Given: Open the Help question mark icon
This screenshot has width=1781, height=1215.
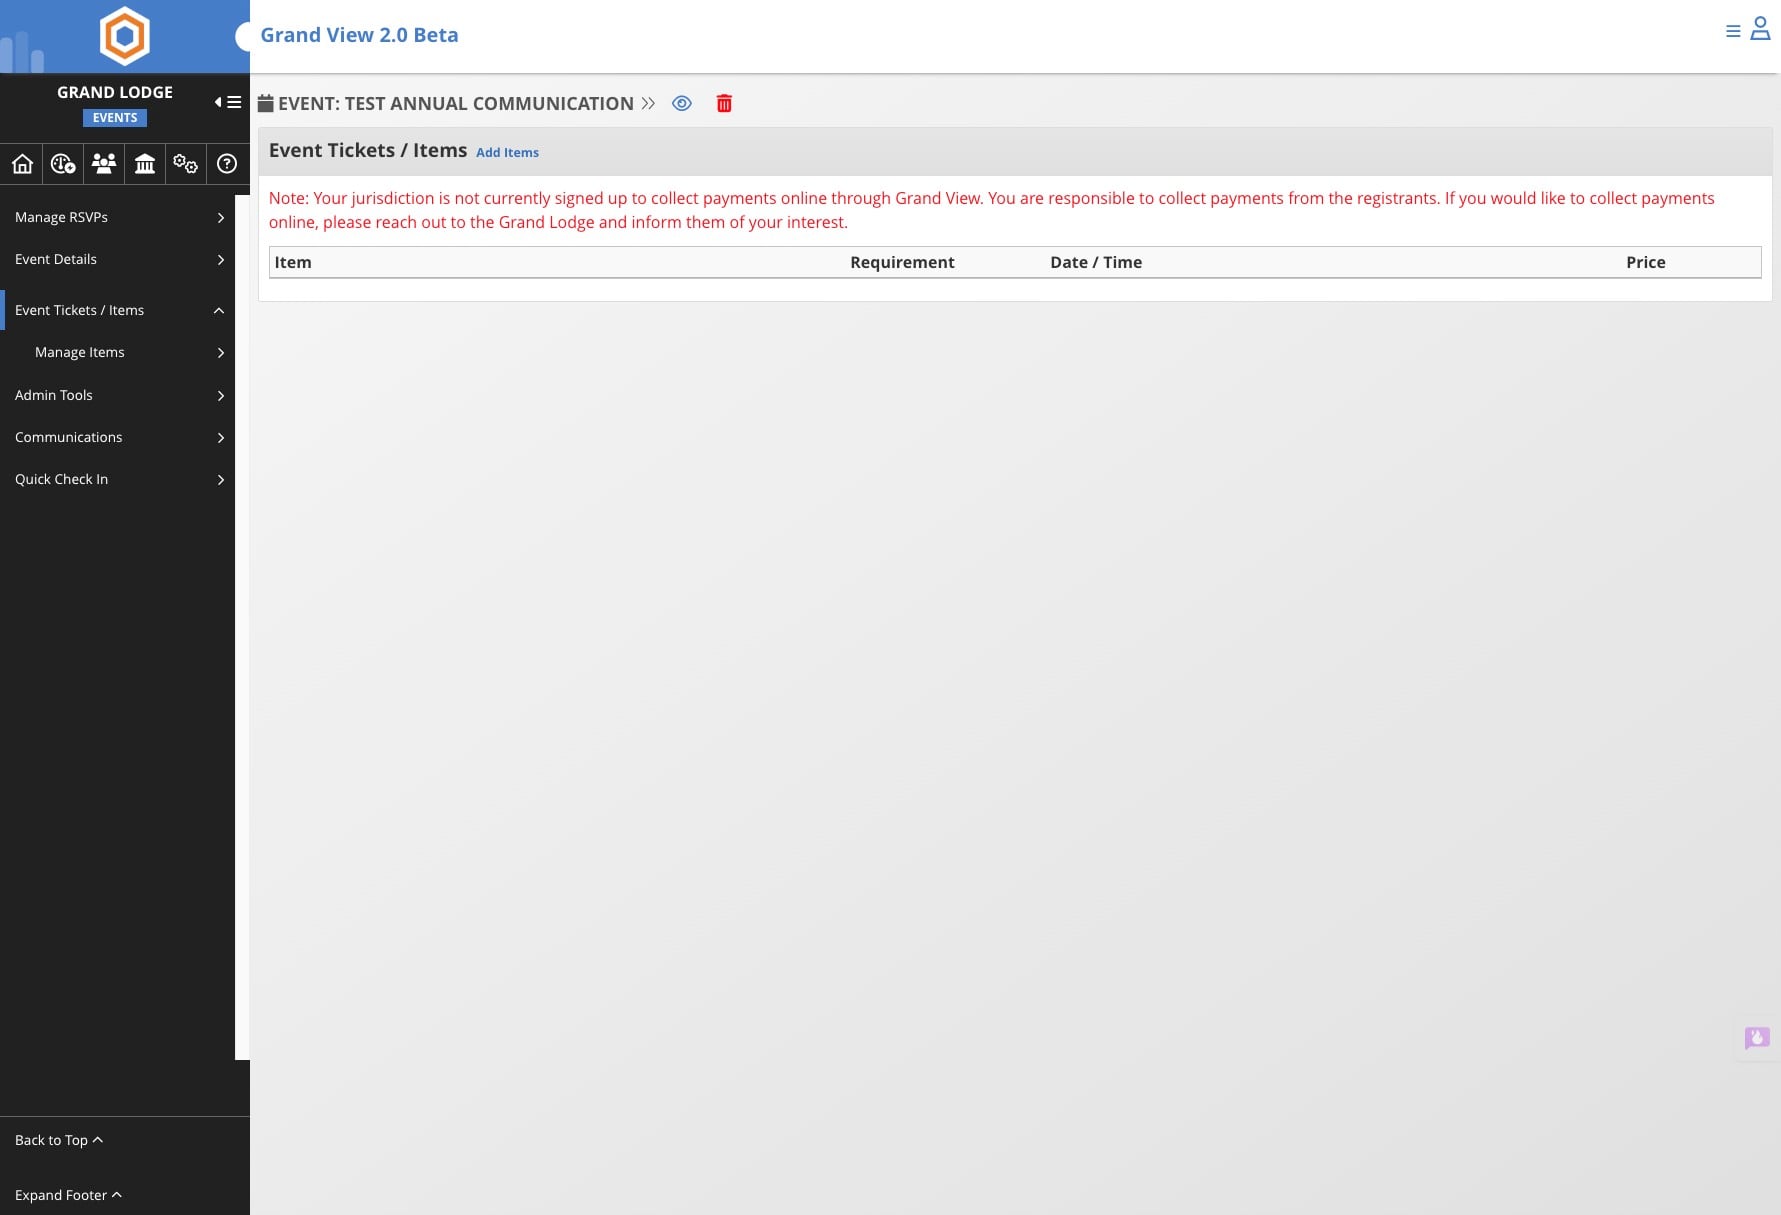Looking at the screenshot, I should point(227,164).
